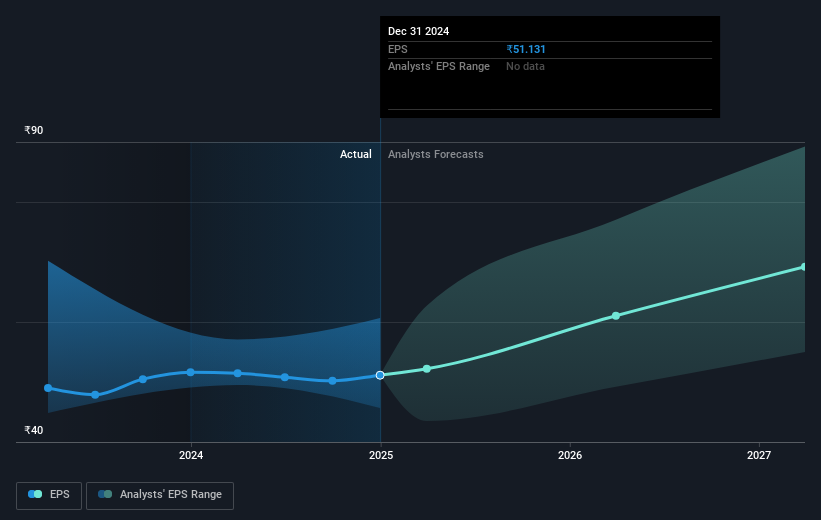This screenshot has height=520, width=821.
Task: Click the Analysts' EPS Range legend icon
Action: pos(105,494)
